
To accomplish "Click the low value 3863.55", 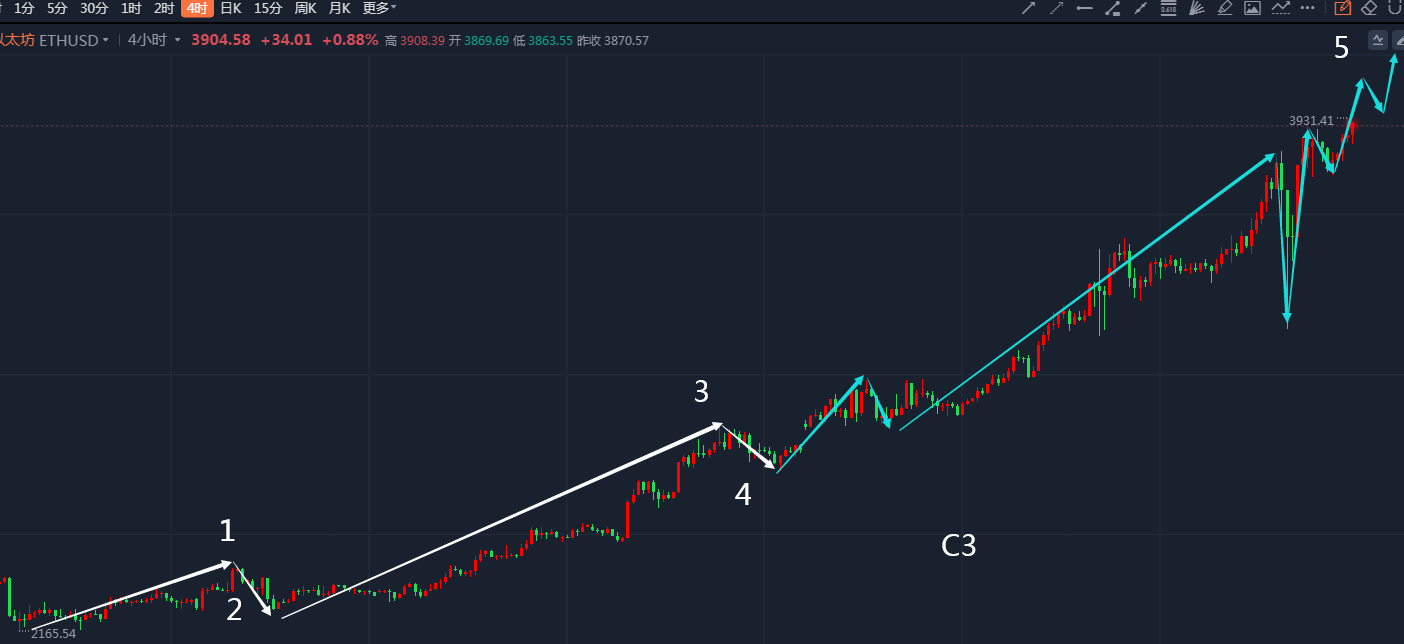I will [550, 41].
